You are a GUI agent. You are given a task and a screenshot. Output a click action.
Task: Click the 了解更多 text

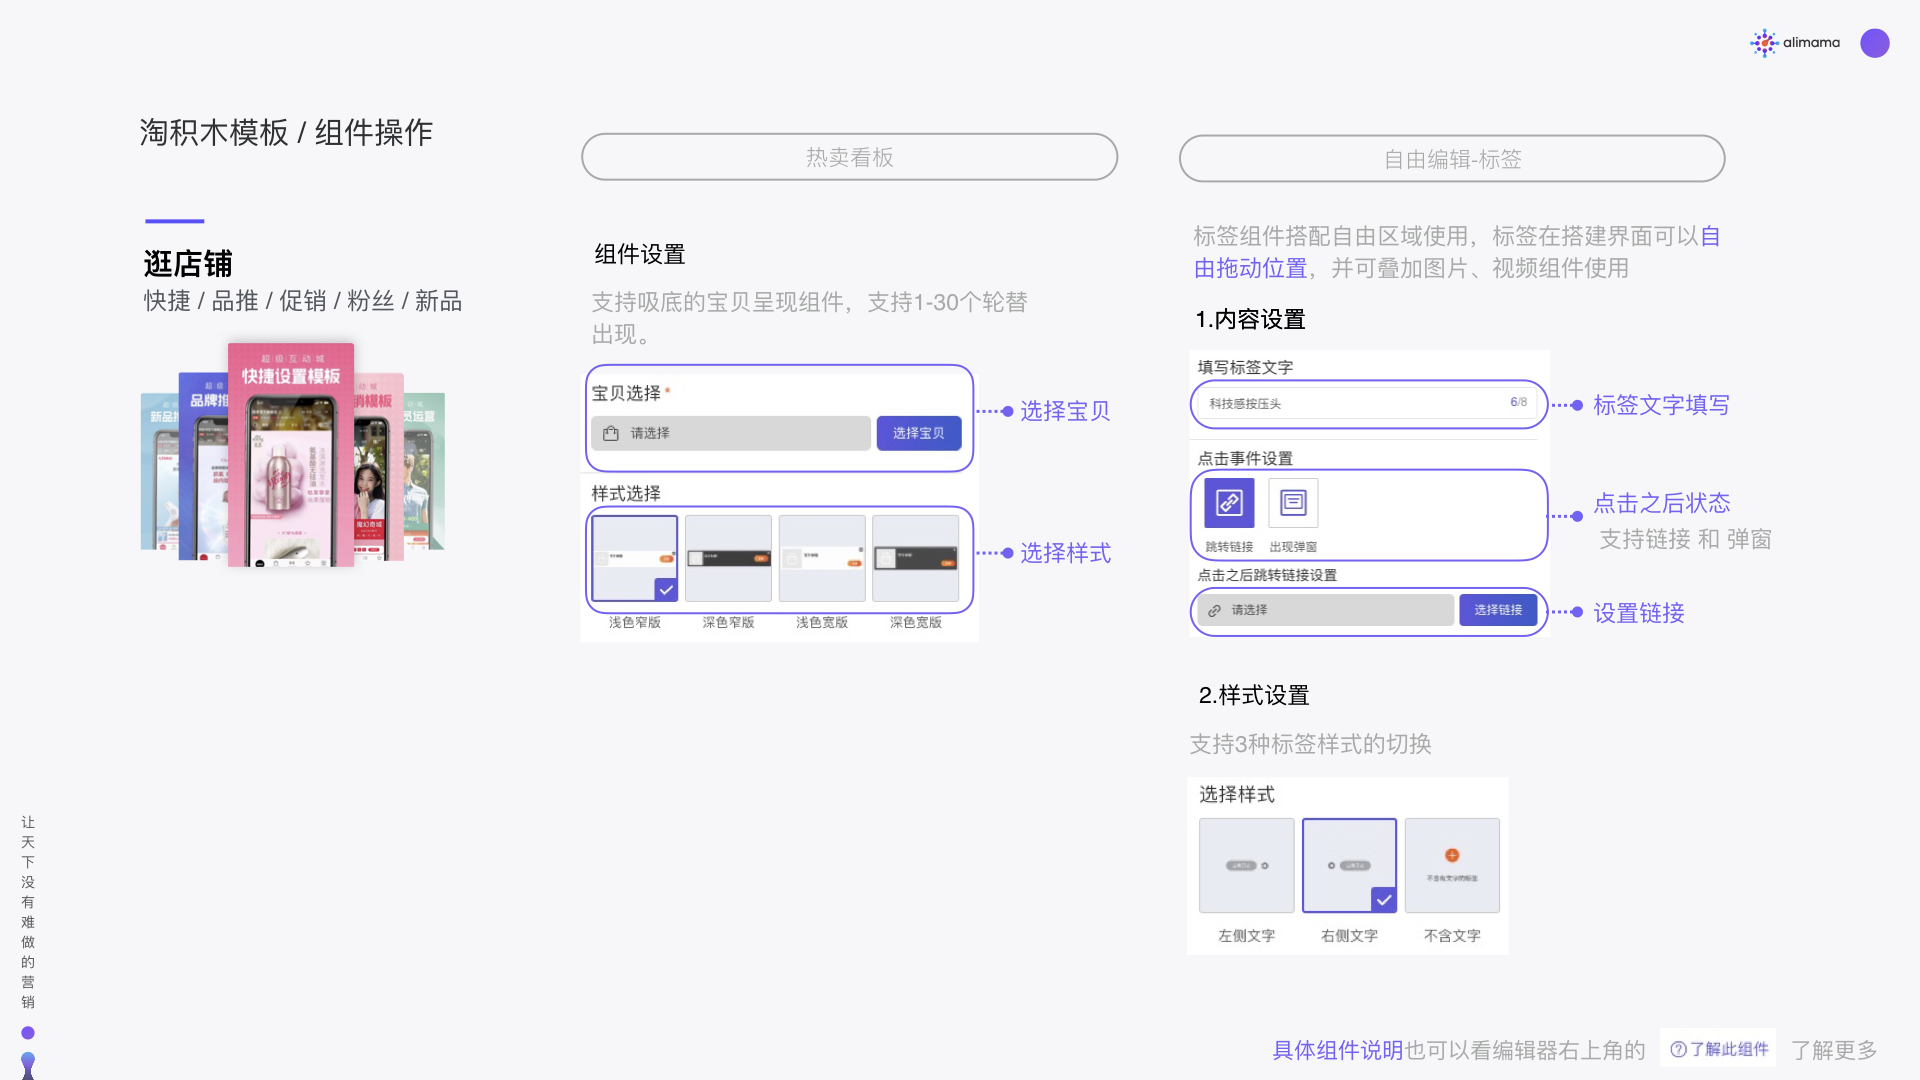point(1834,1050)
